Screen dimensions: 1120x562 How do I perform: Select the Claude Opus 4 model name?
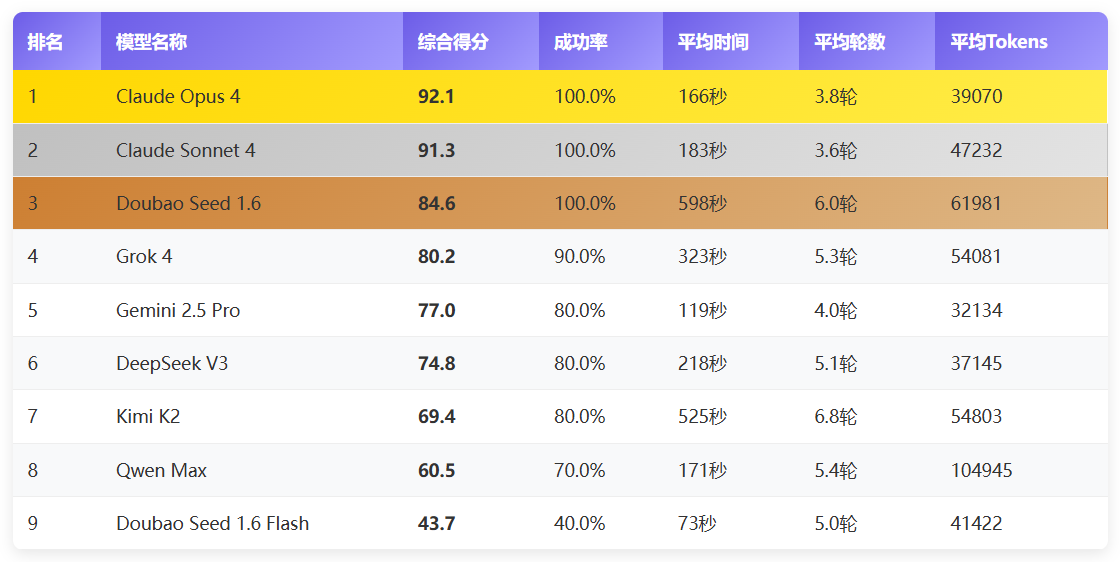pyautogui.click(x=179, y=96)
